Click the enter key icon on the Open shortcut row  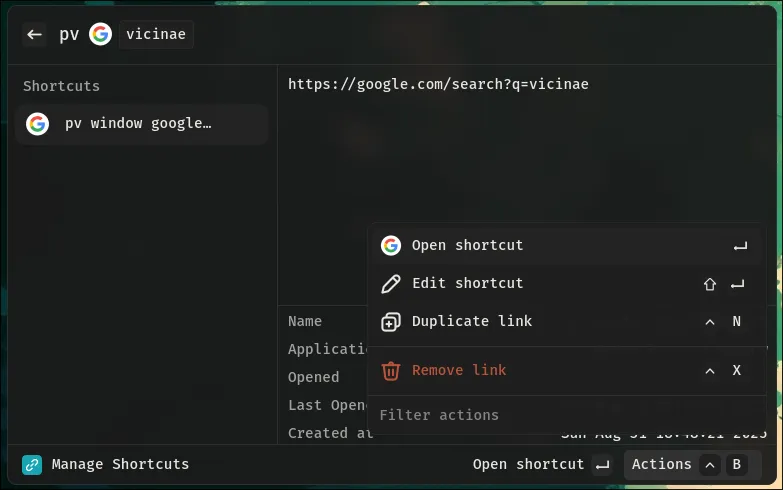(x=740, y=245)
